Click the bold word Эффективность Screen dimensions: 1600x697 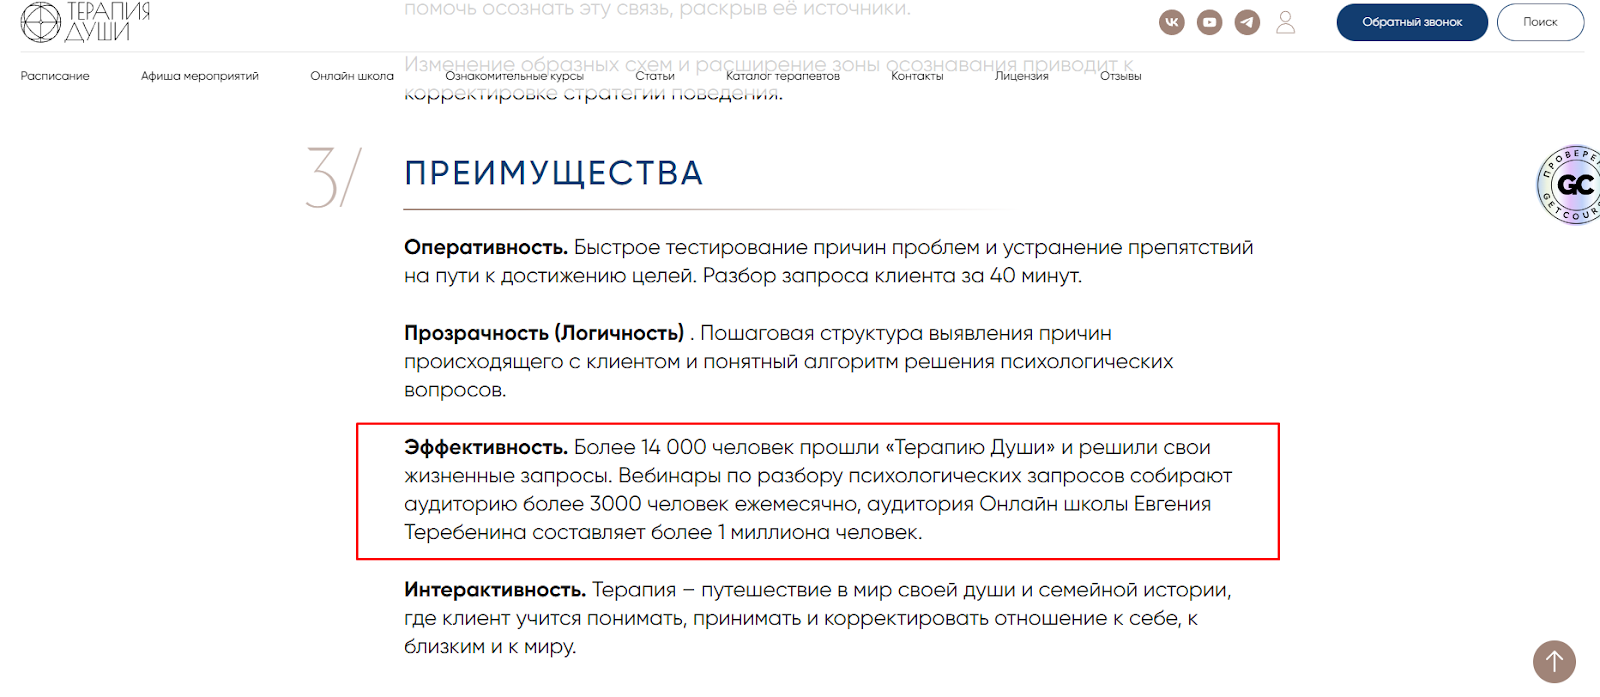click(x=486, y=447)
